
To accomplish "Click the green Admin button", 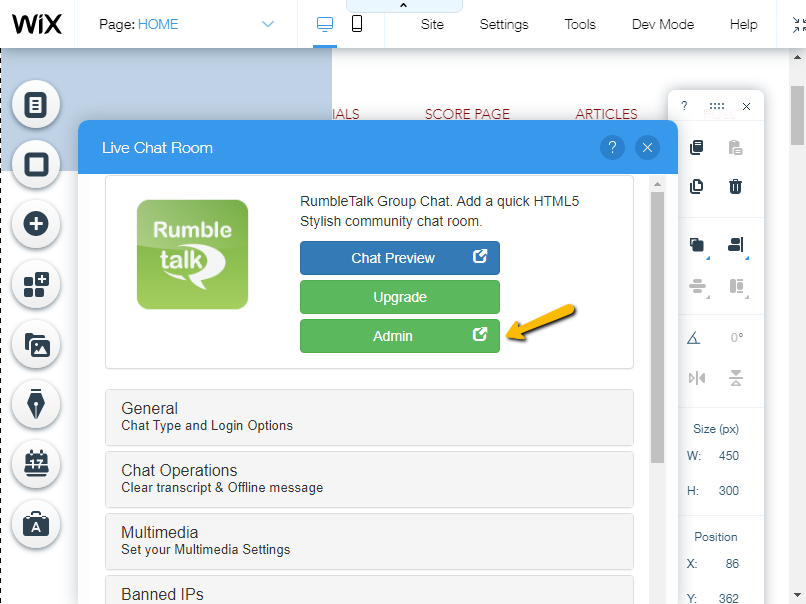I will point(399,336).
